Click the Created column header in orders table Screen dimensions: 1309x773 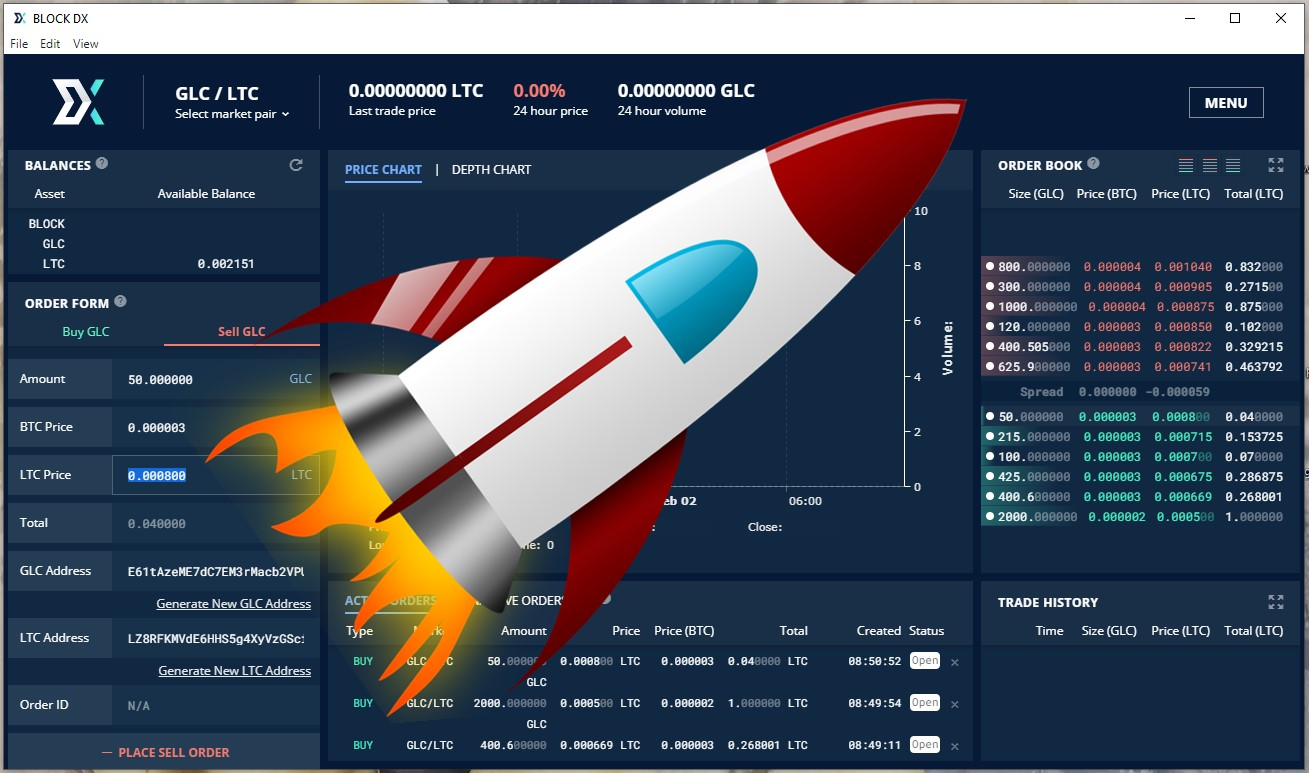point(879,631)
